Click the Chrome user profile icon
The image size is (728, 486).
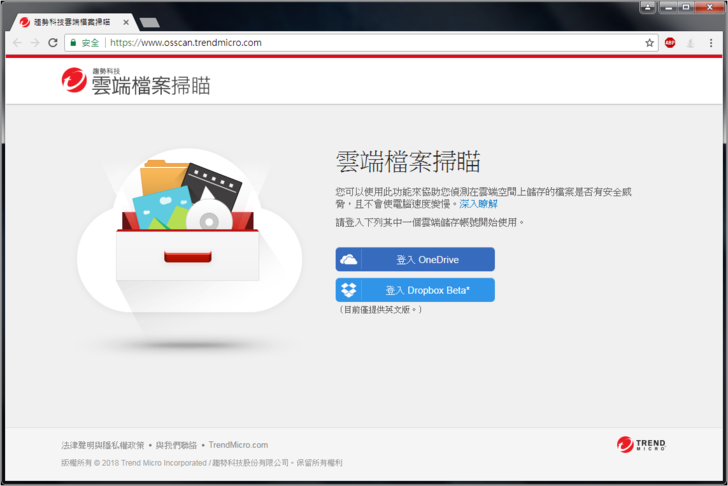pos(648,7)
